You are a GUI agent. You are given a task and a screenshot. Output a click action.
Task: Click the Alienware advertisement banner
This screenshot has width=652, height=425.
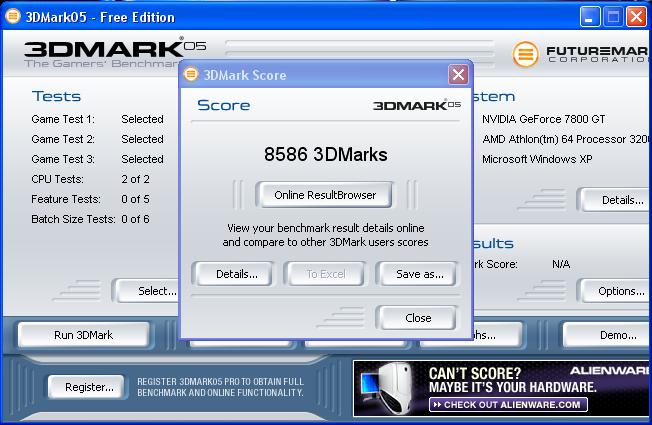[502, 388]
